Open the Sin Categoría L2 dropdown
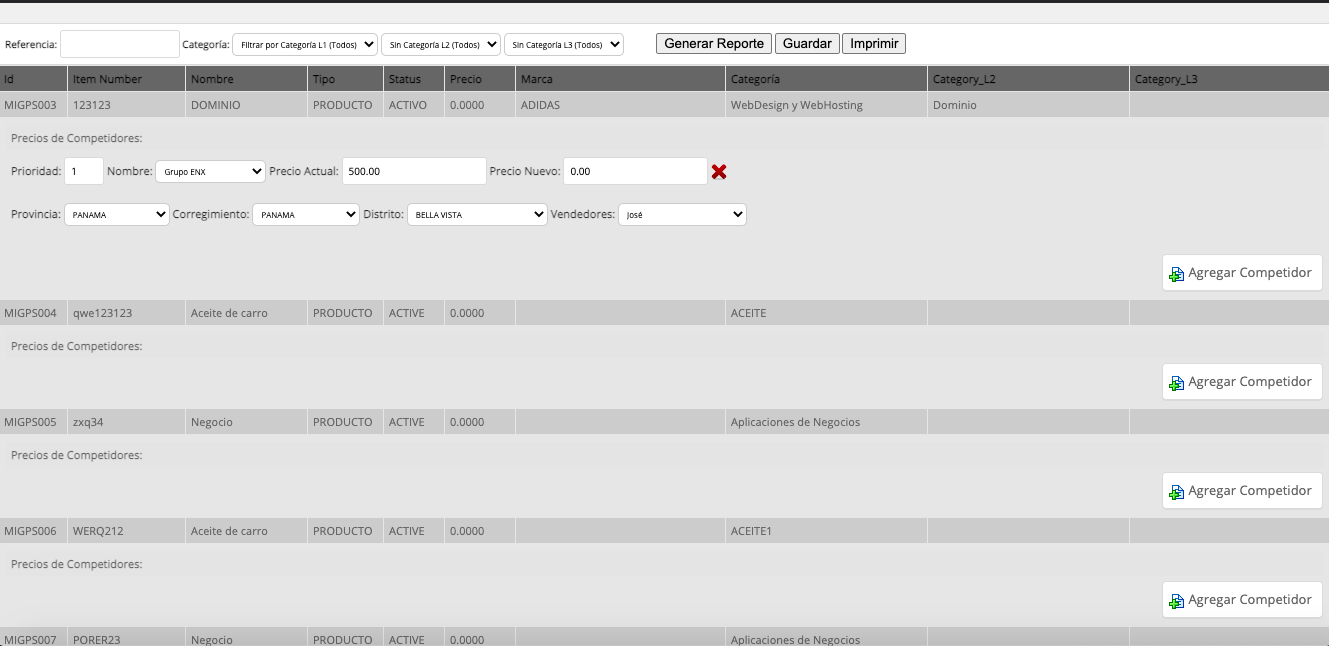 tap(441, 45)
